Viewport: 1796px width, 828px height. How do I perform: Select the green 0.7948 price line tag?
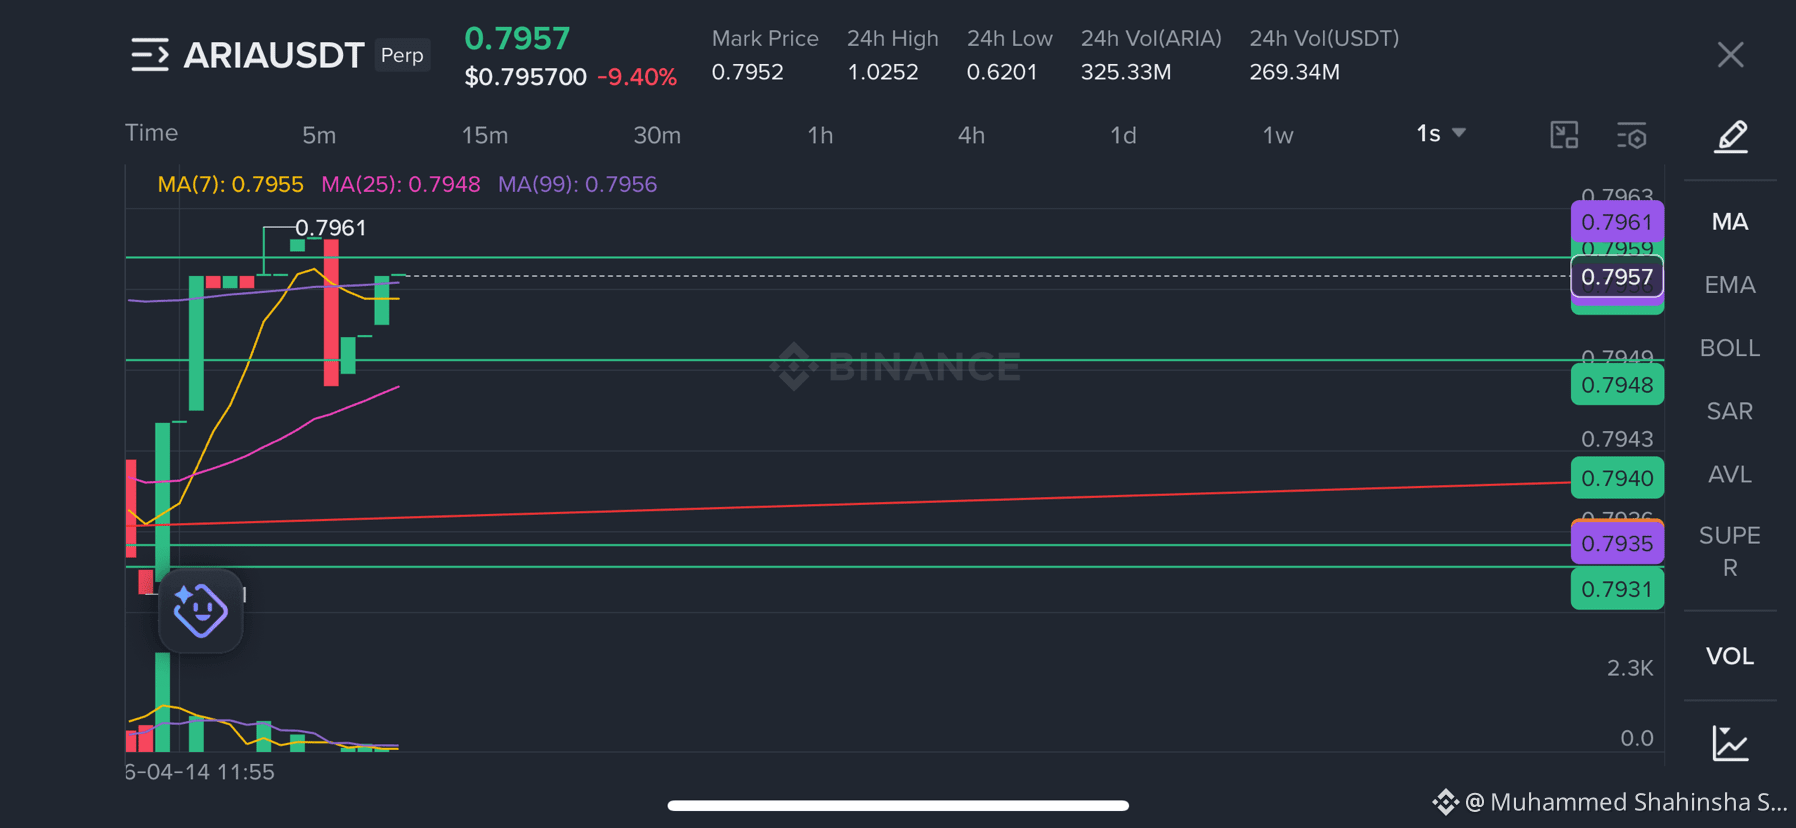tap(1617, 385)
